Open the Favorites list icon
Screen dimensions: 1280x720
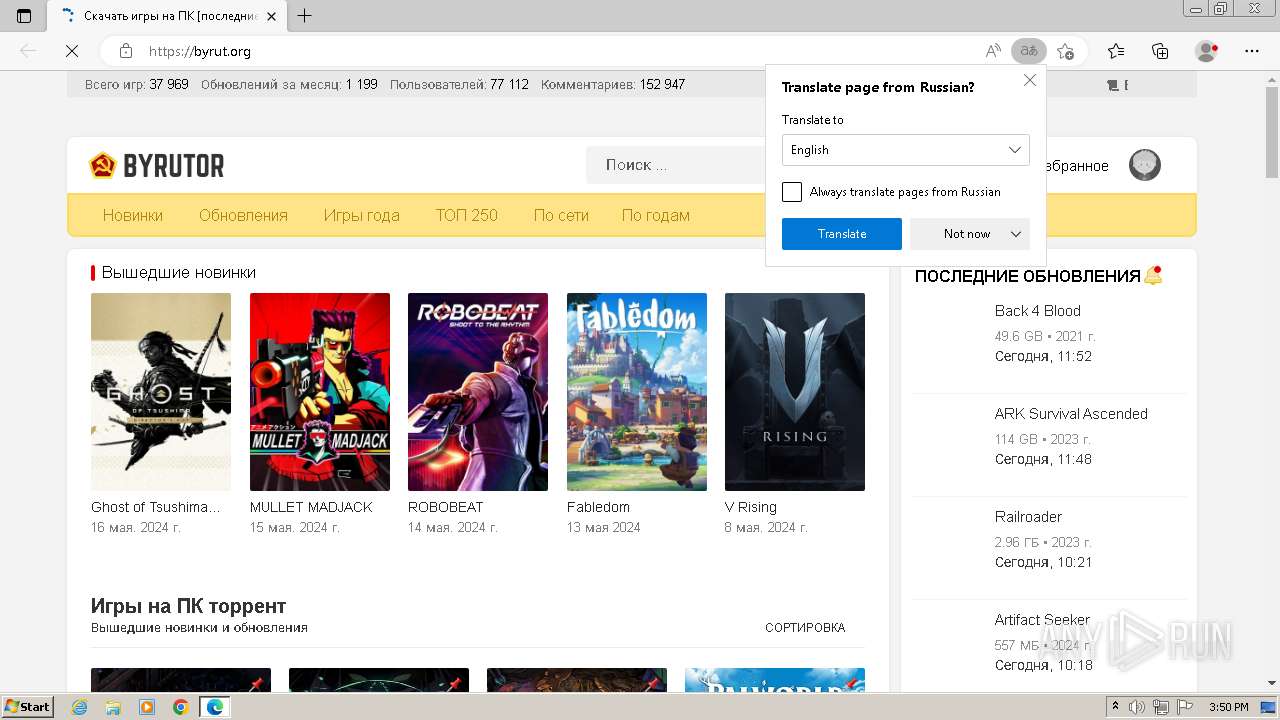1116,51
